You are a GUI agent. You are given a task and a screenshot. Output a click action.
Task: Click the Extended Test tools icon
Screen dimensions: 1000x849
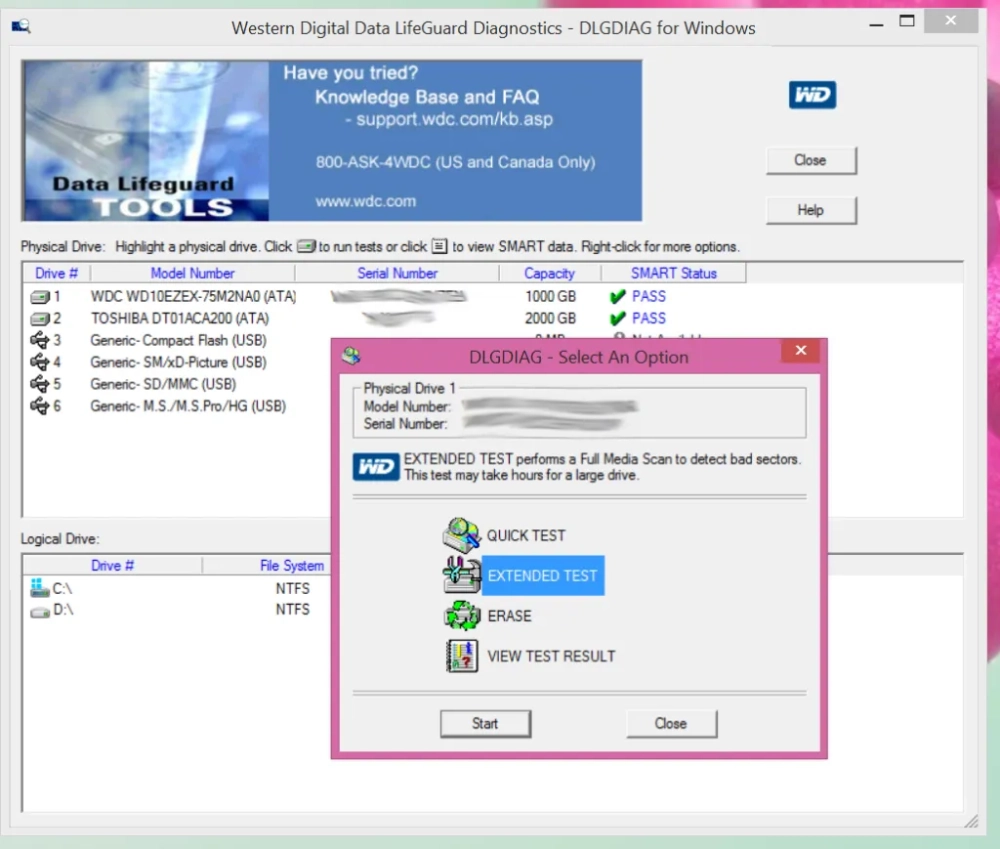pos(461,575)
